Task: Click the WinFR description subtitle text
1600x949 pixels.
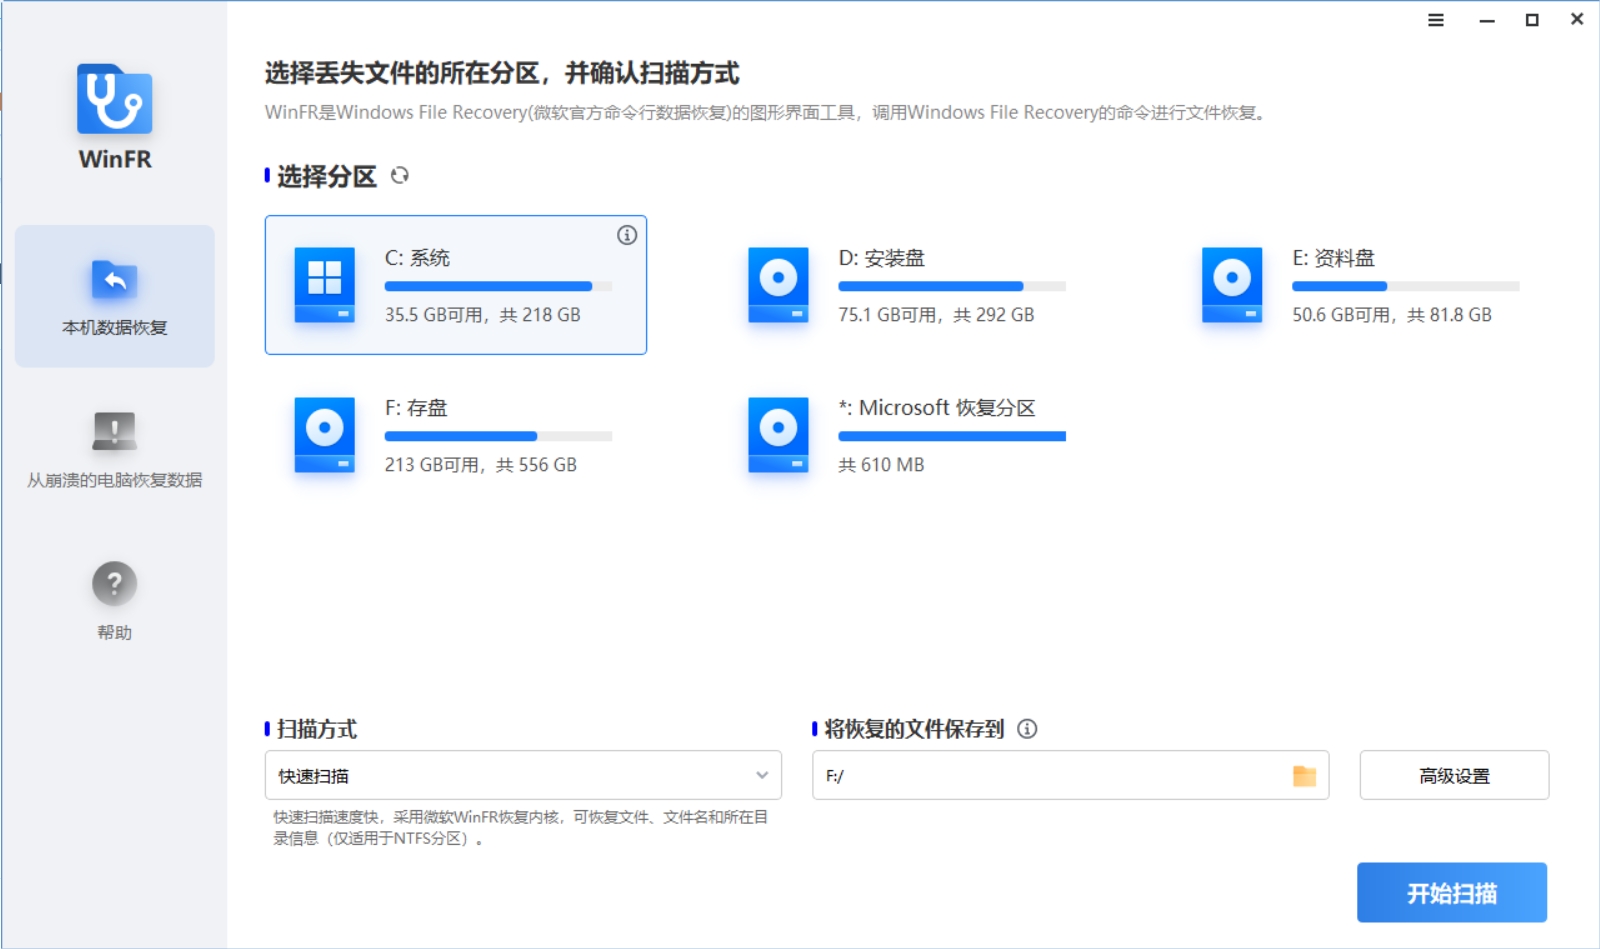Action: click(x=767, y=113)
